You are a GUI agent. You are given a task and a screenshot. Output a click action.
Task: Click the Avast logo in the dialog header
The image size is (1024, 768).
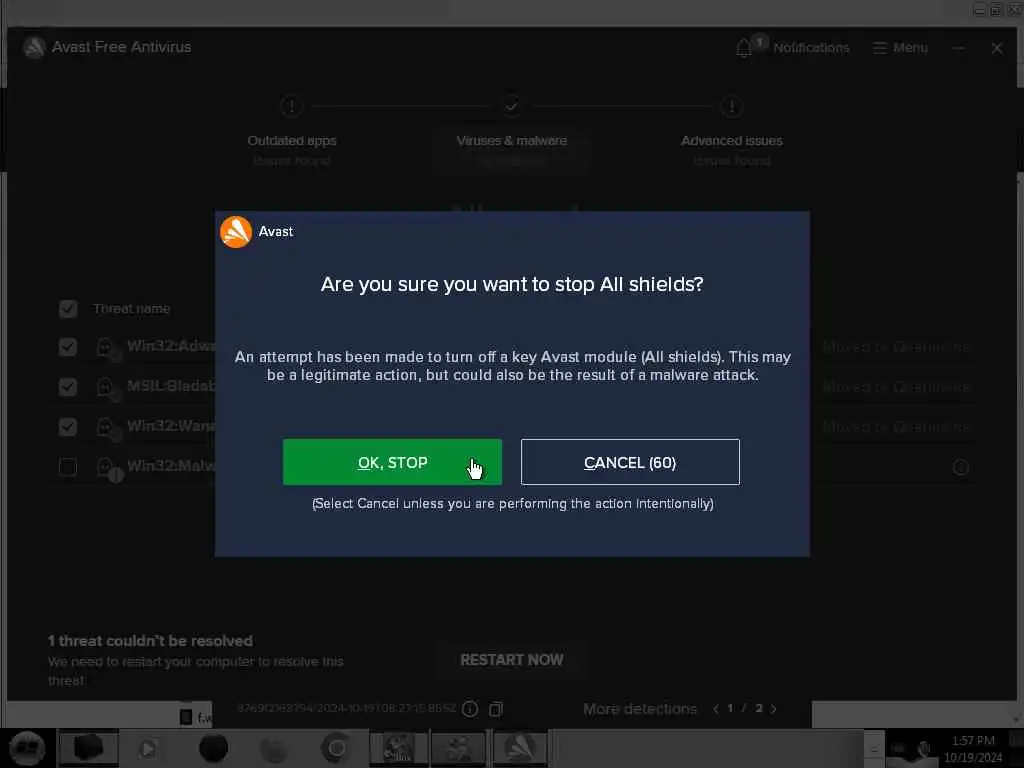(236, 232)
